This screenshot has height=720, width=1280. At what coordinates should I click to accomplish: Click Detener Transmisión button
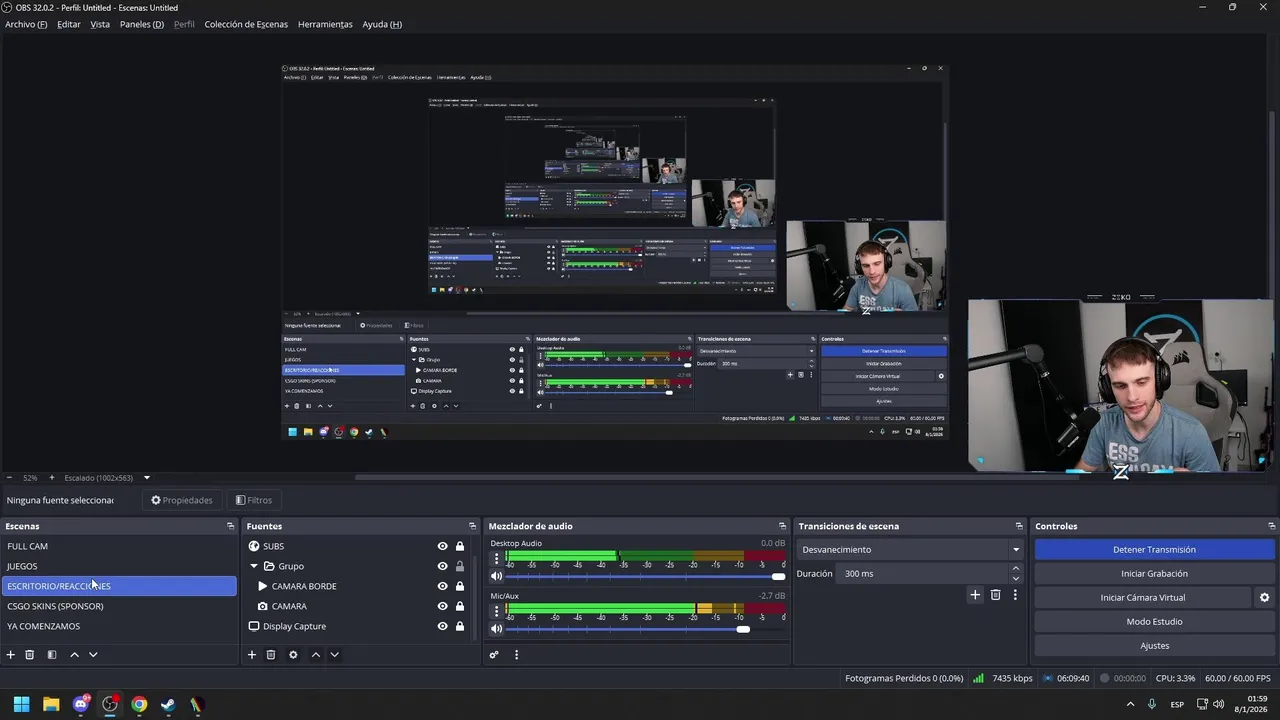pos(1154,550)
